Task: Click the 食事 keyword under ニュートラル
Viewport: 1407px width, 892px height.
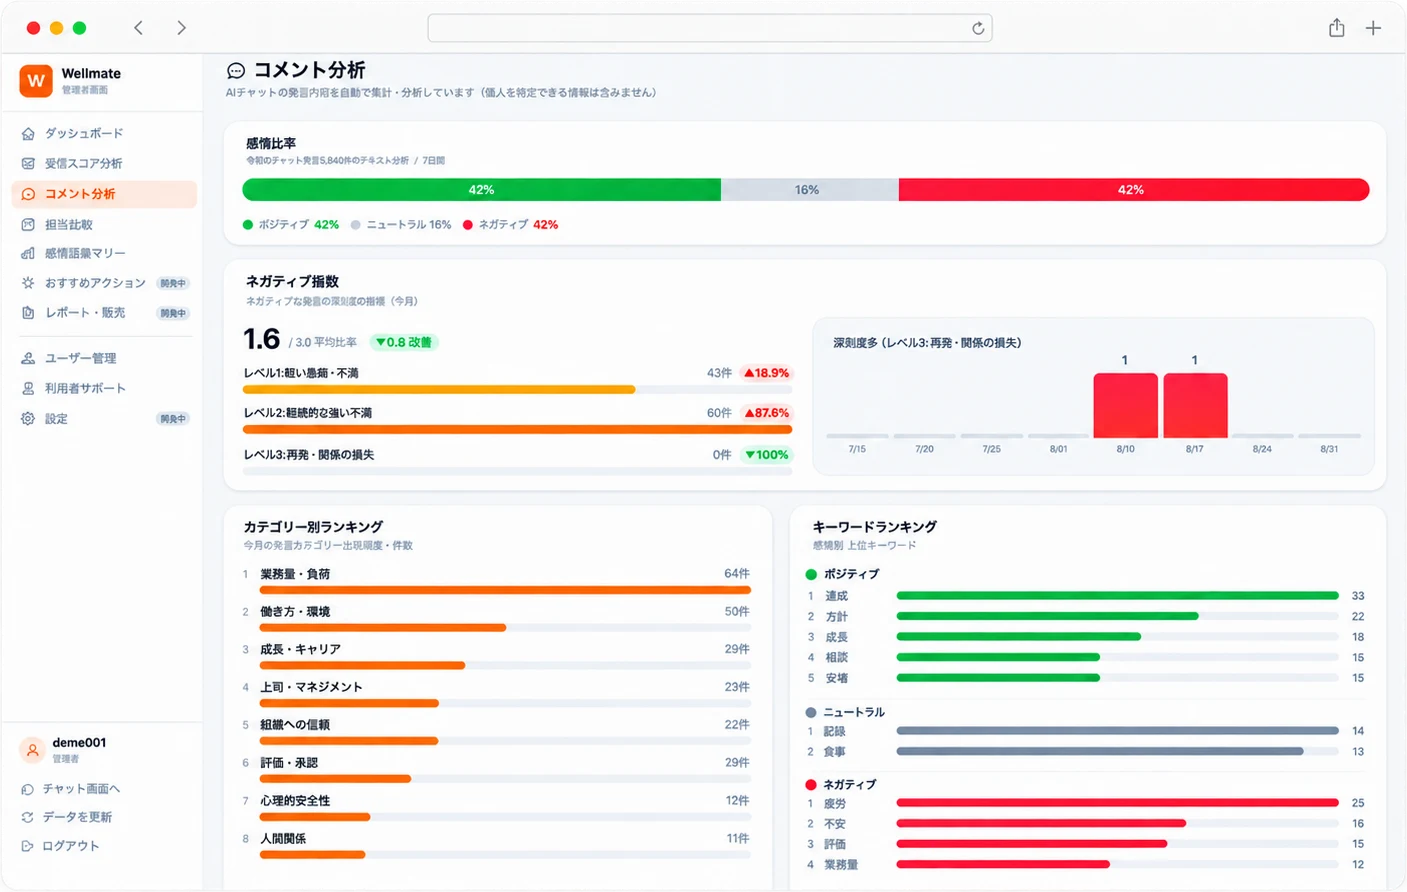Action: 835,752
